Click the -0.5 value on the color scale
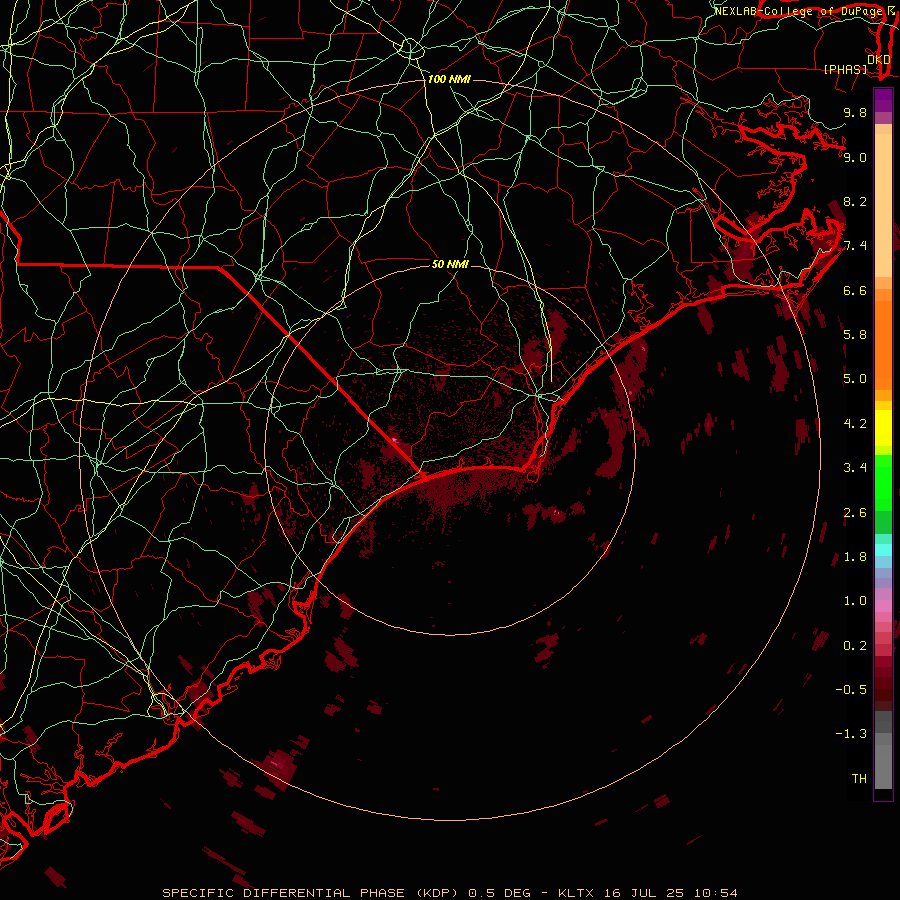The width and height of the screenshot is (900, 900). (x=851, y=690)
